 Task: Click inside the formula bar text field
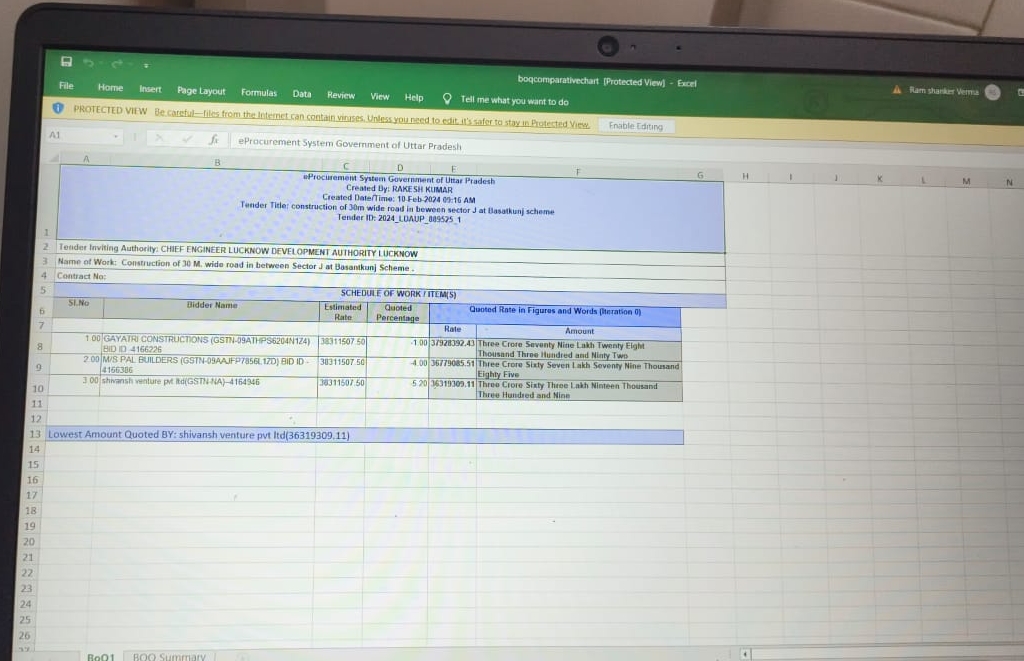click(500, 146)
